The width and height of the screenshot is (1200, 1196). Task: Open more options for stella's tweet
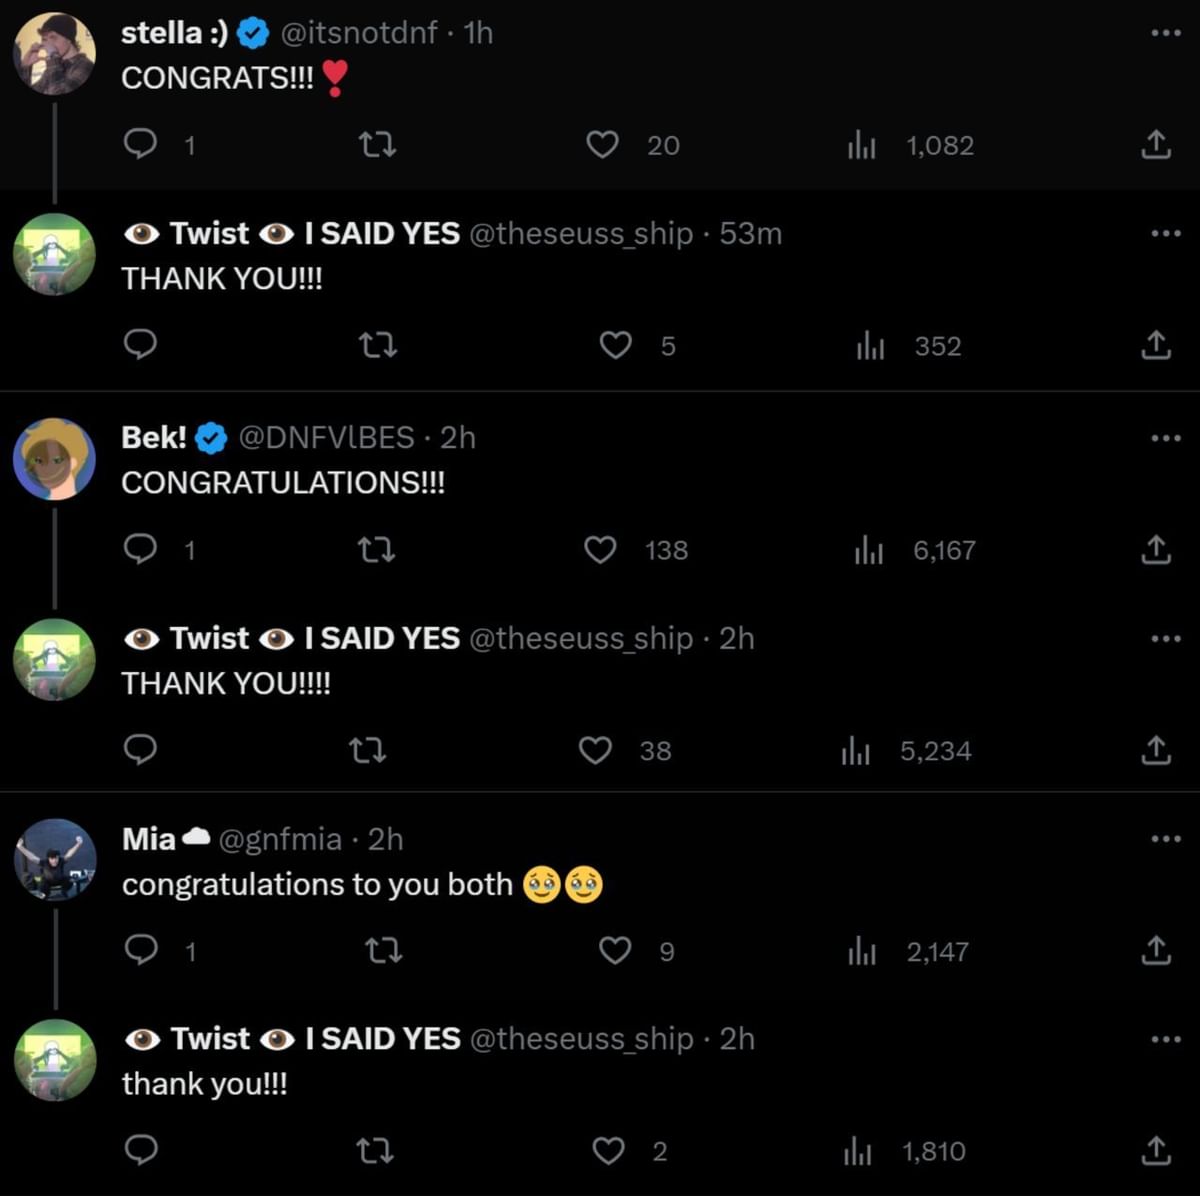click(1165, 33)
